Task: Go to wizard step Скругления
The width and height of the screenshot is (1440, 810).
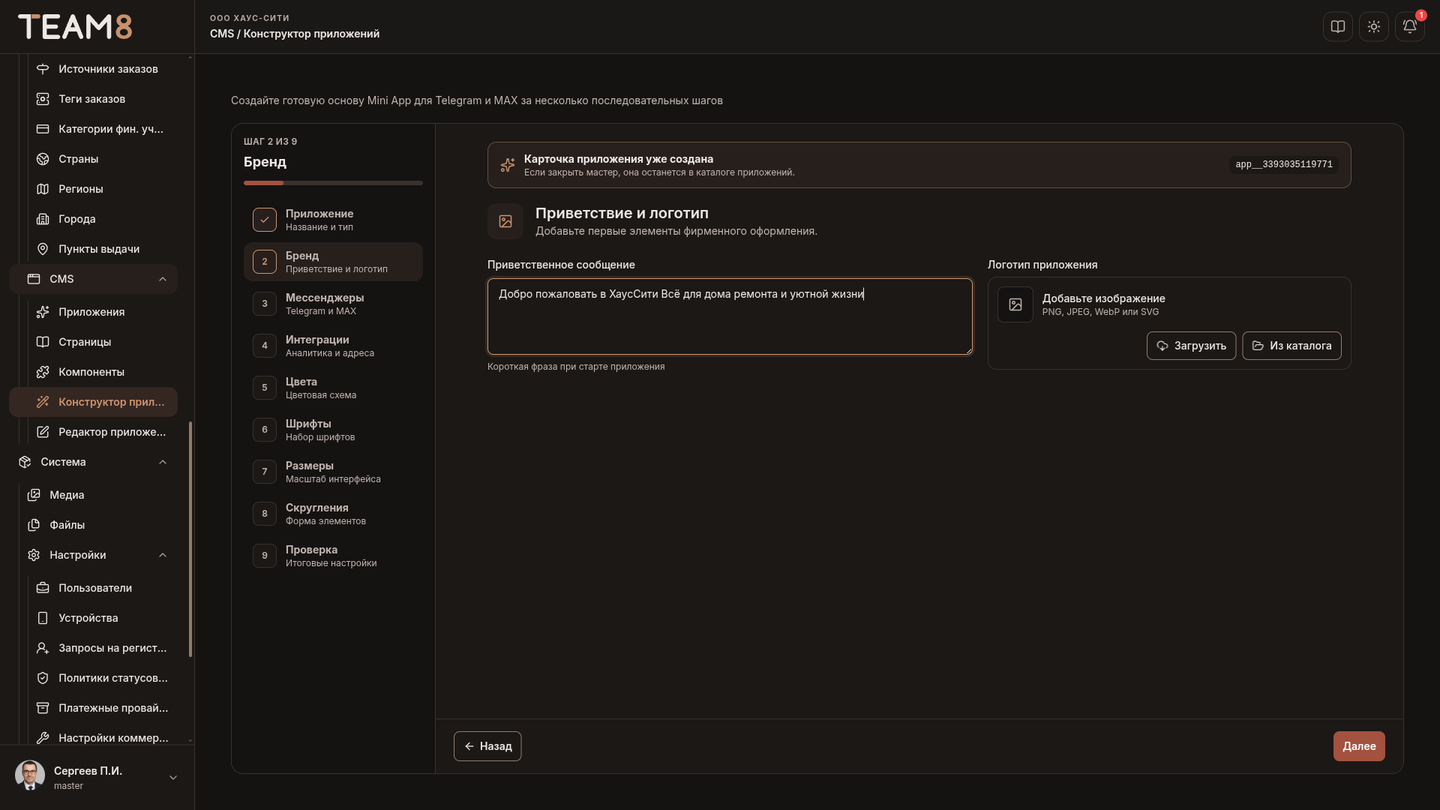Action: [x=333, y=514]
